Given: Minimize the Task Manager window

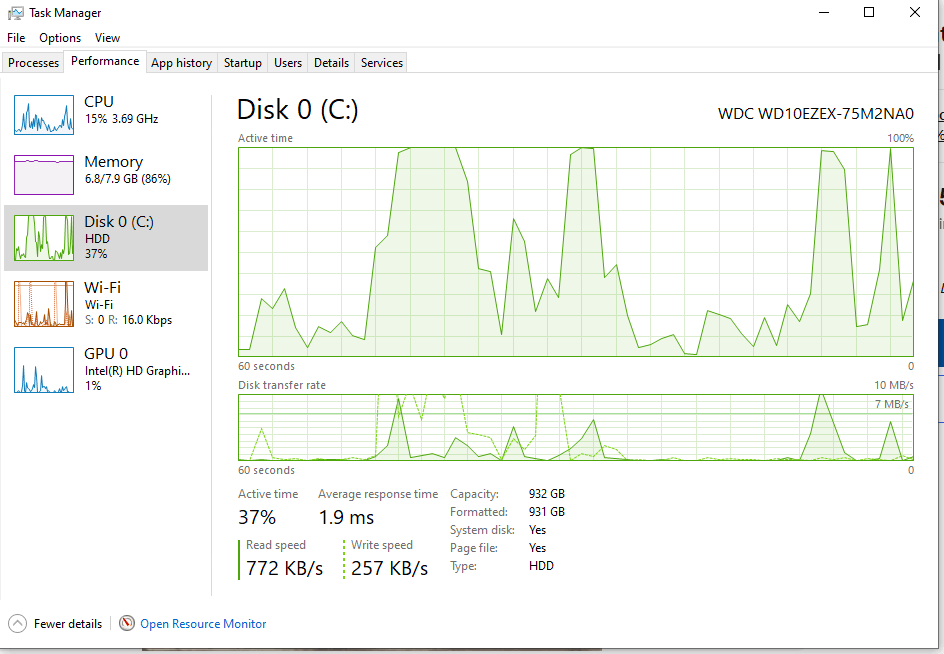Looking at the screenshot, I should [824, 12].
